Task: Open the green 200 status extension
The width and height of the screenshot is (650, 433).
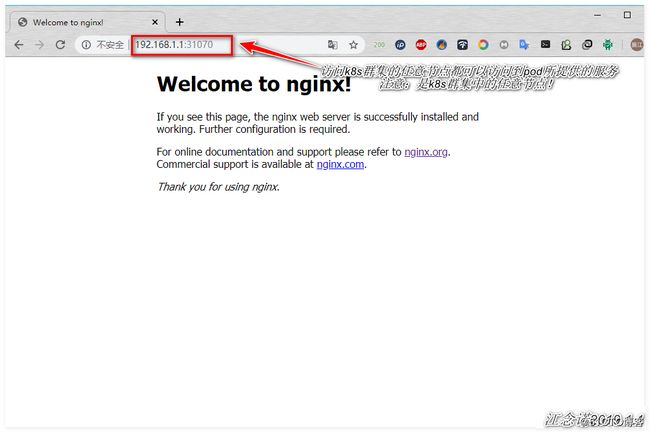Action: (378, 45)
